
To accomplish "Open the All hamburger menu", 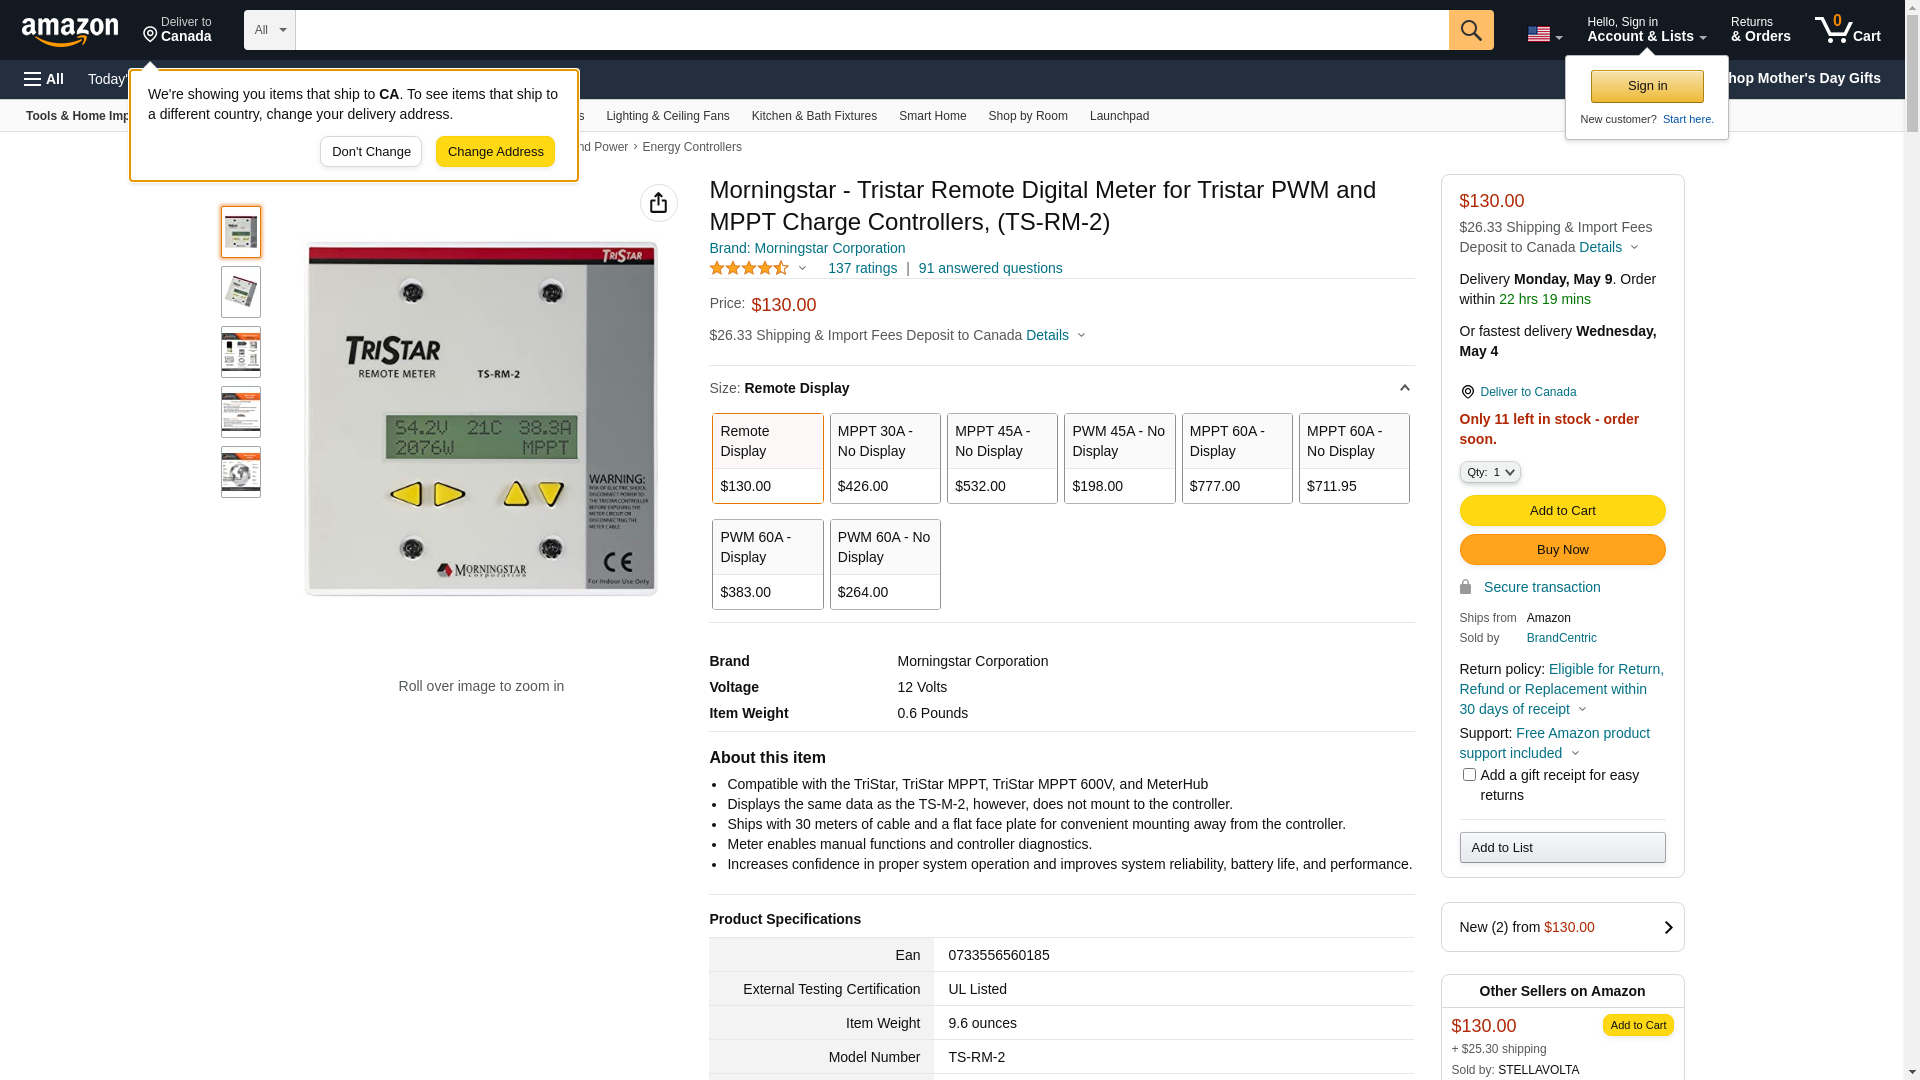I will (x=44, y=79).
